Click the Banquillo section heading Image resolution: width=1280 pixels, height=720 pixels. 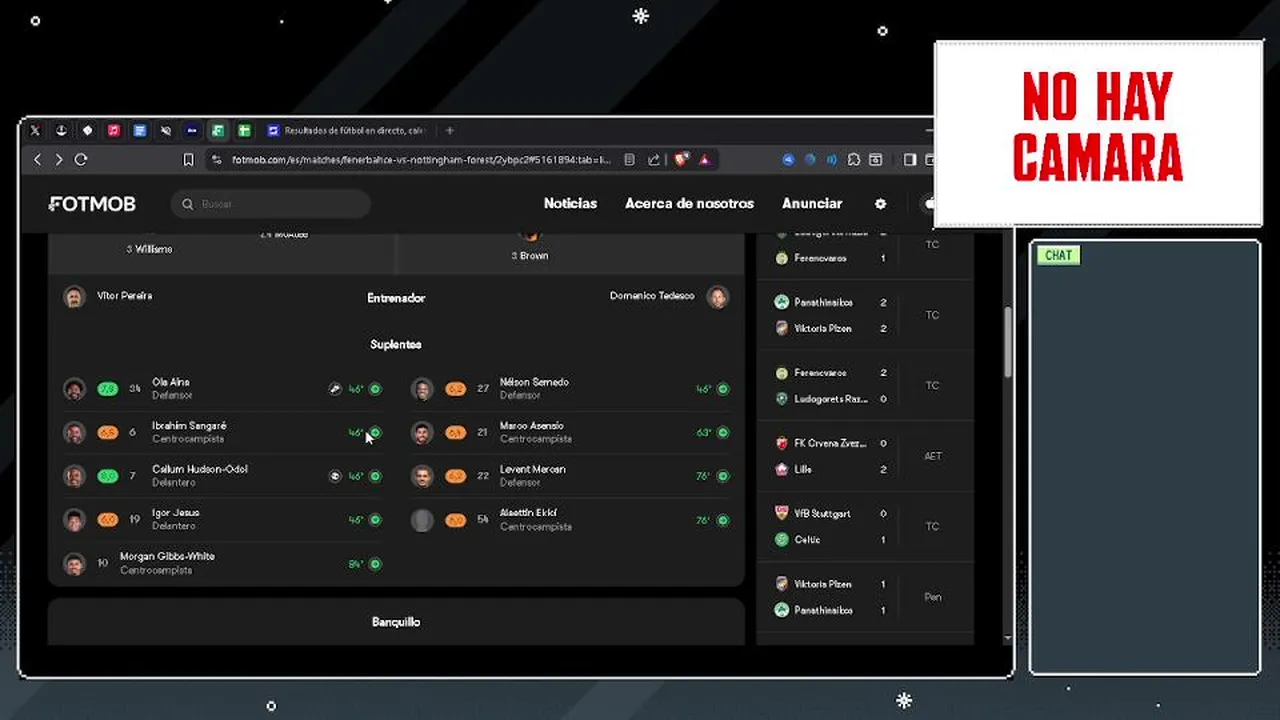coord(396,622)
